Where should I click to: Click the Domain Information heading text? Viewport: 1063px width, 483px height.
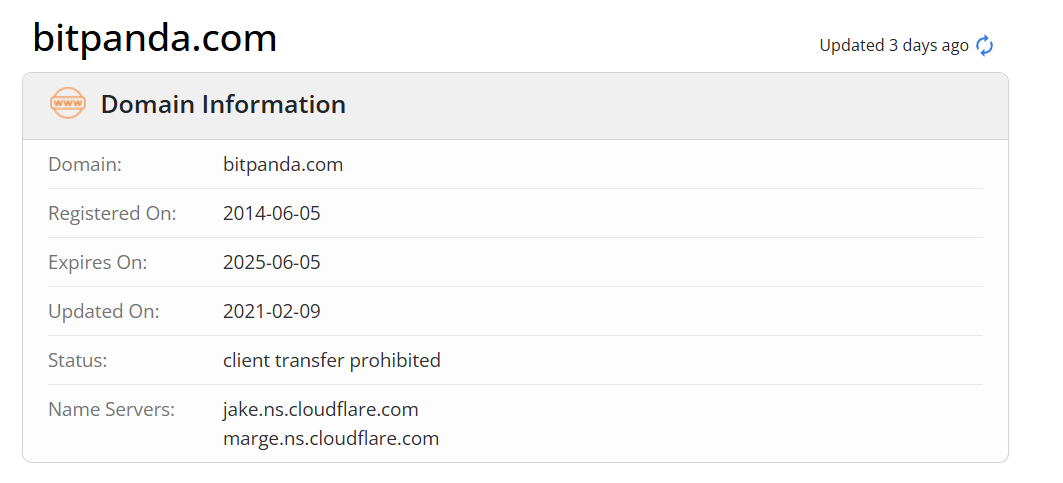(223, 104)
